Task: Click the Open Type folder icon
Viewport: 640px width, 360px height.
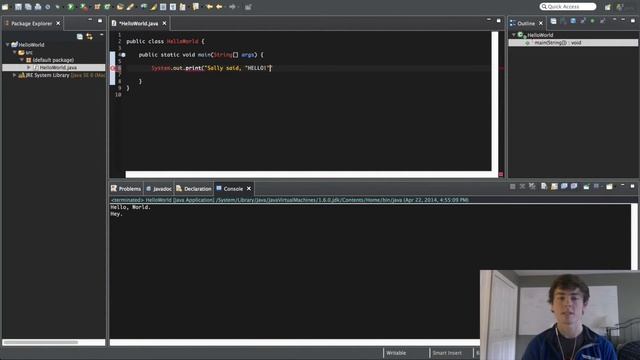Action: [120, 7]
